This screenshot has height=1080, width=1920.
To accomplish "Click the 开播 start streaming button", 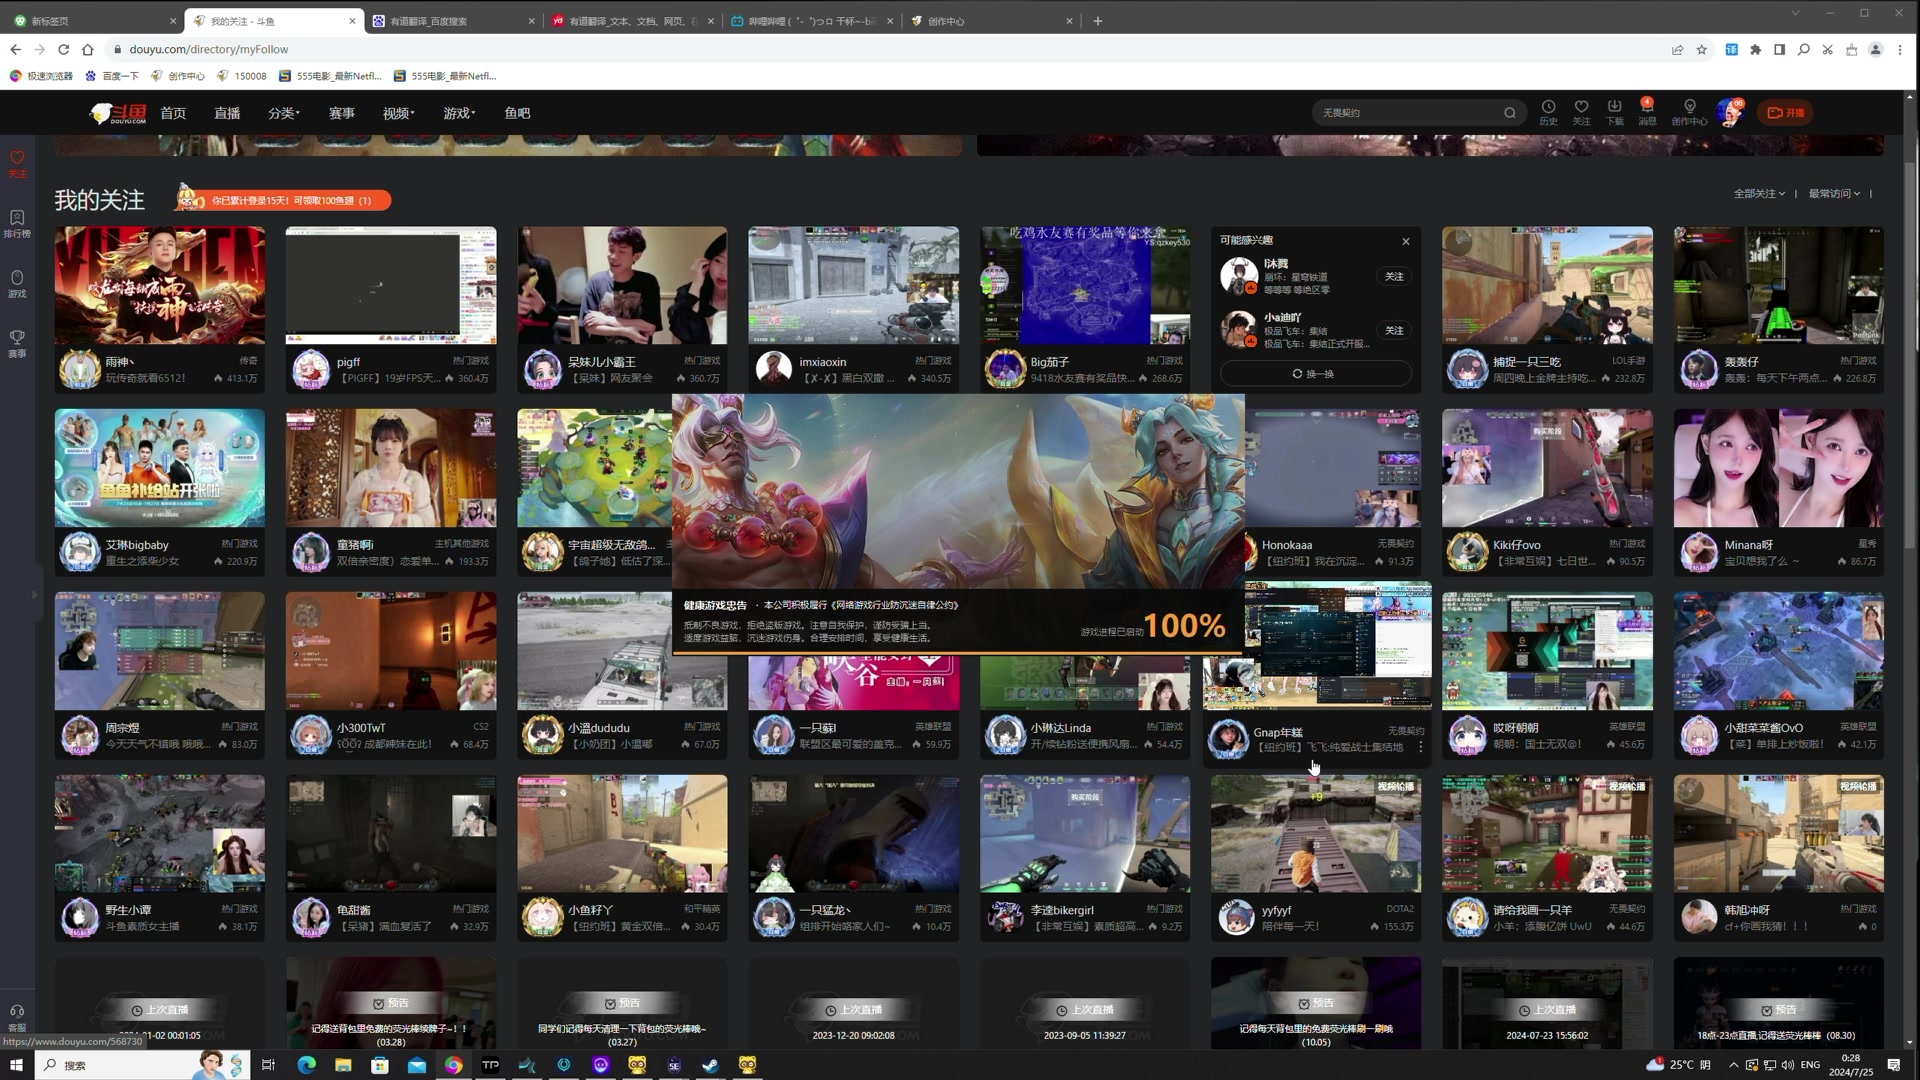I will tap(1786, 113).
